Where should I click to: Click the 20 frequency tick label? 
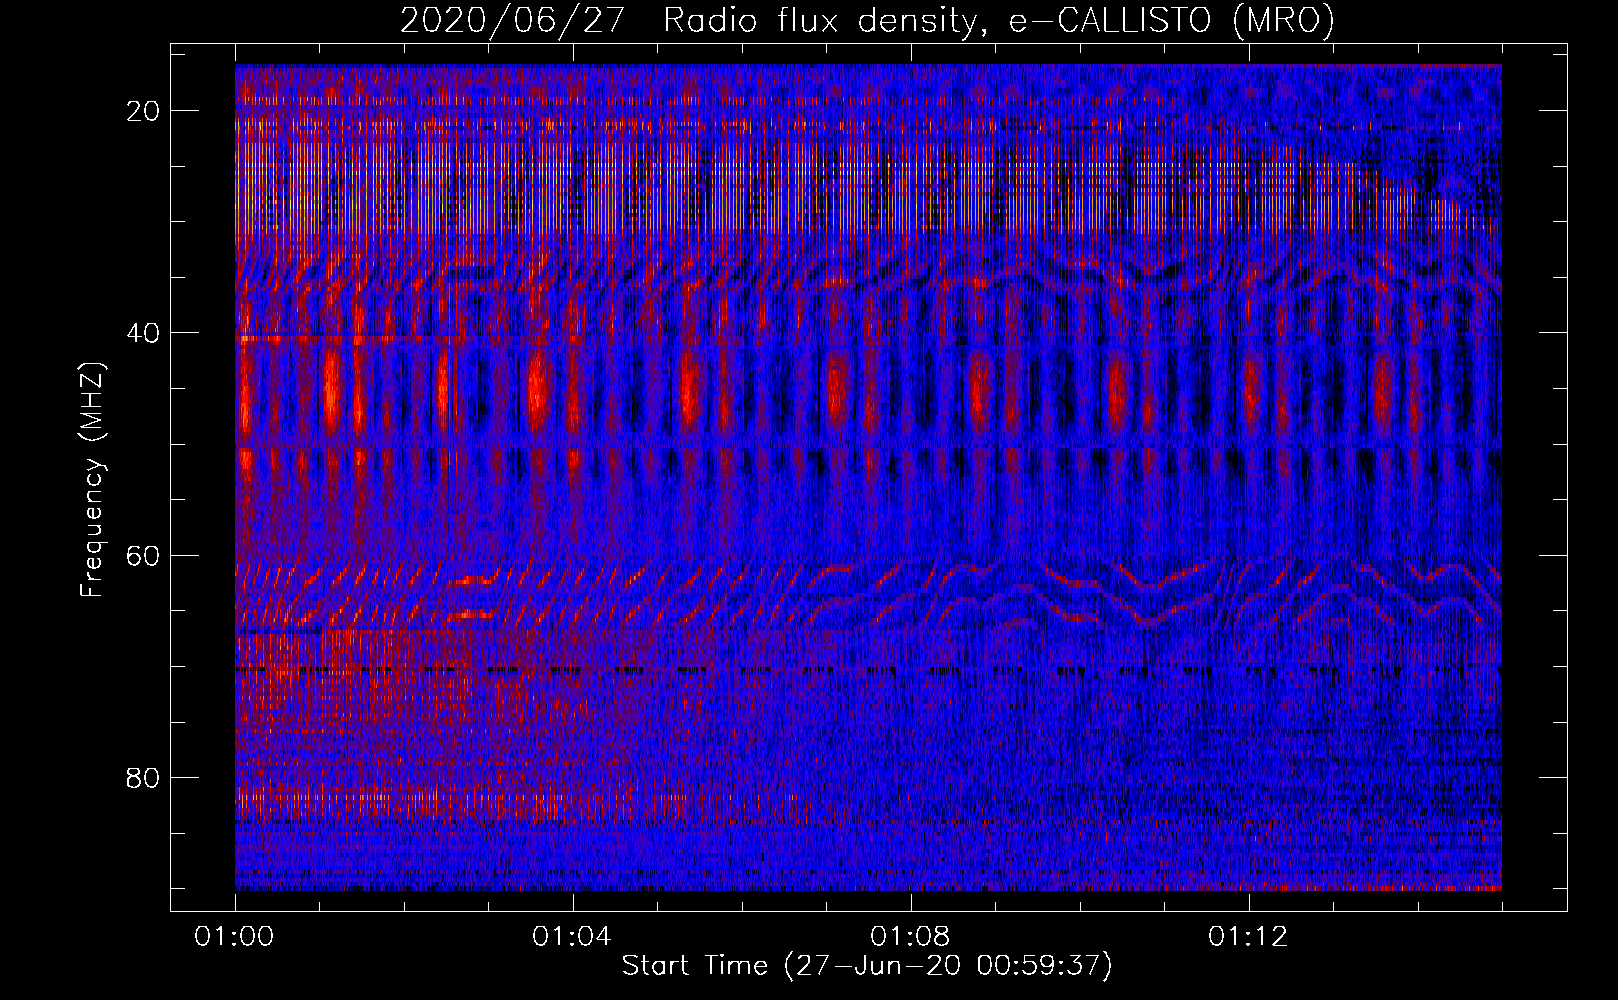coord(144,111)
